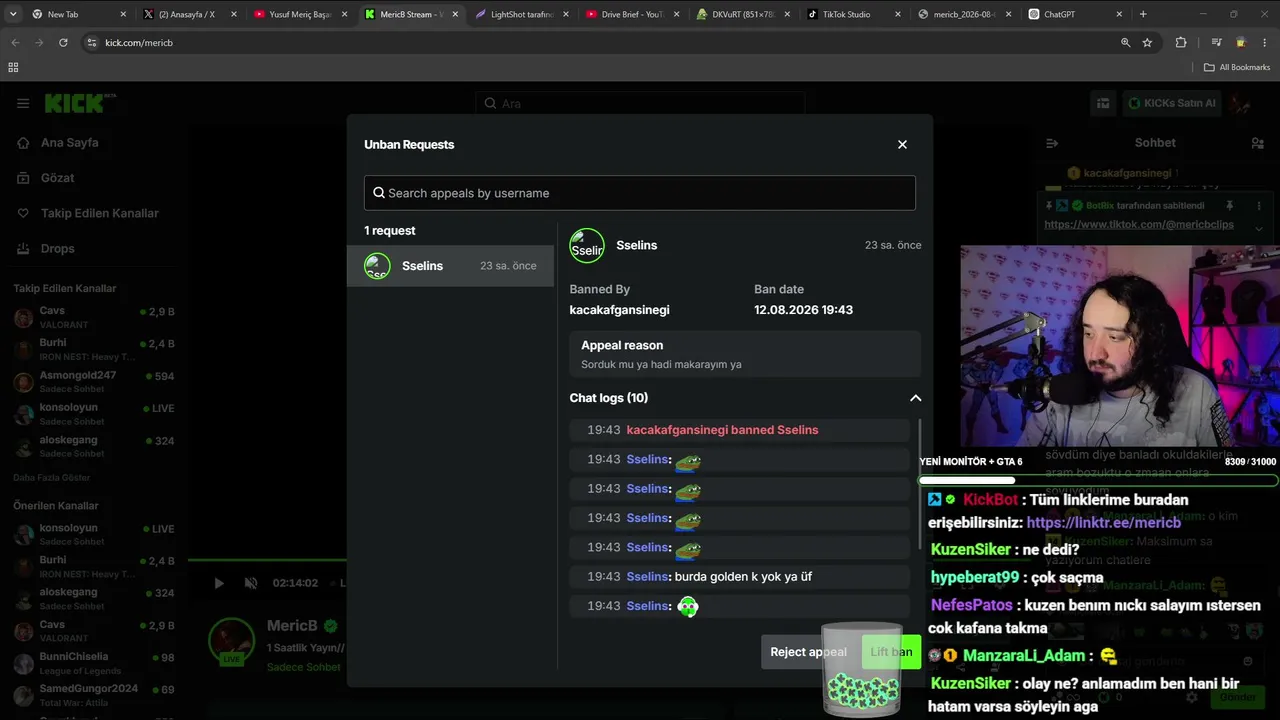
Task: Click the address bar showing kick.com/mericb
Action: (600, 43)
